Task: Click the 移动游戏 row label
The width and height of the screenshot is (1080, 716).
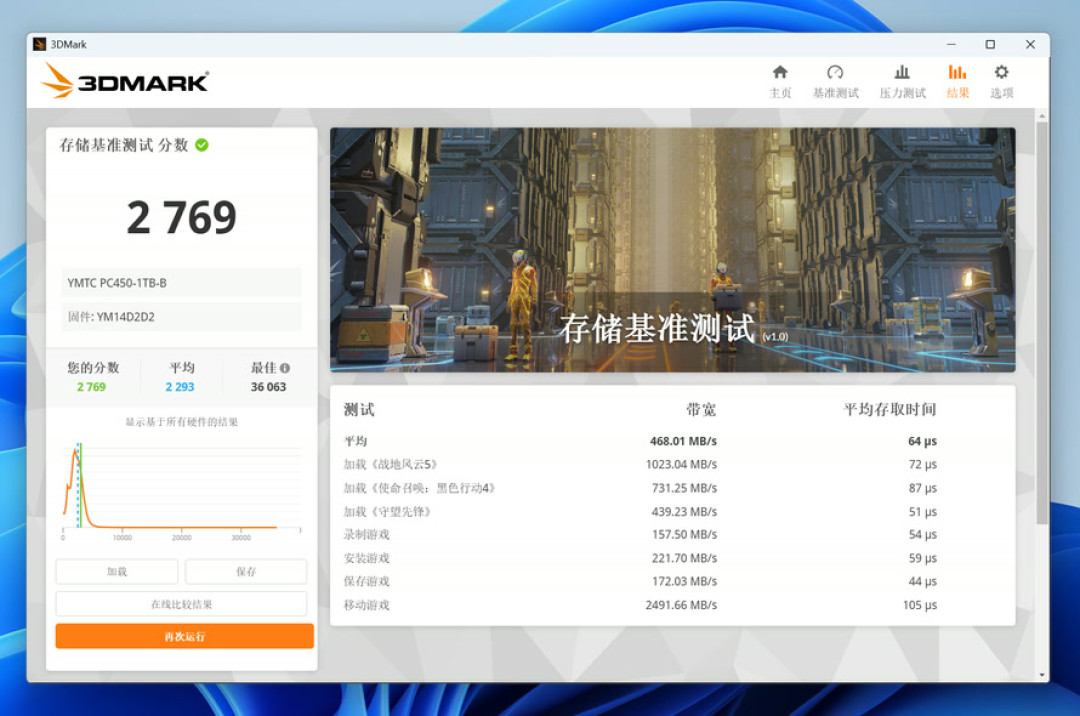Action: (366, 604)
